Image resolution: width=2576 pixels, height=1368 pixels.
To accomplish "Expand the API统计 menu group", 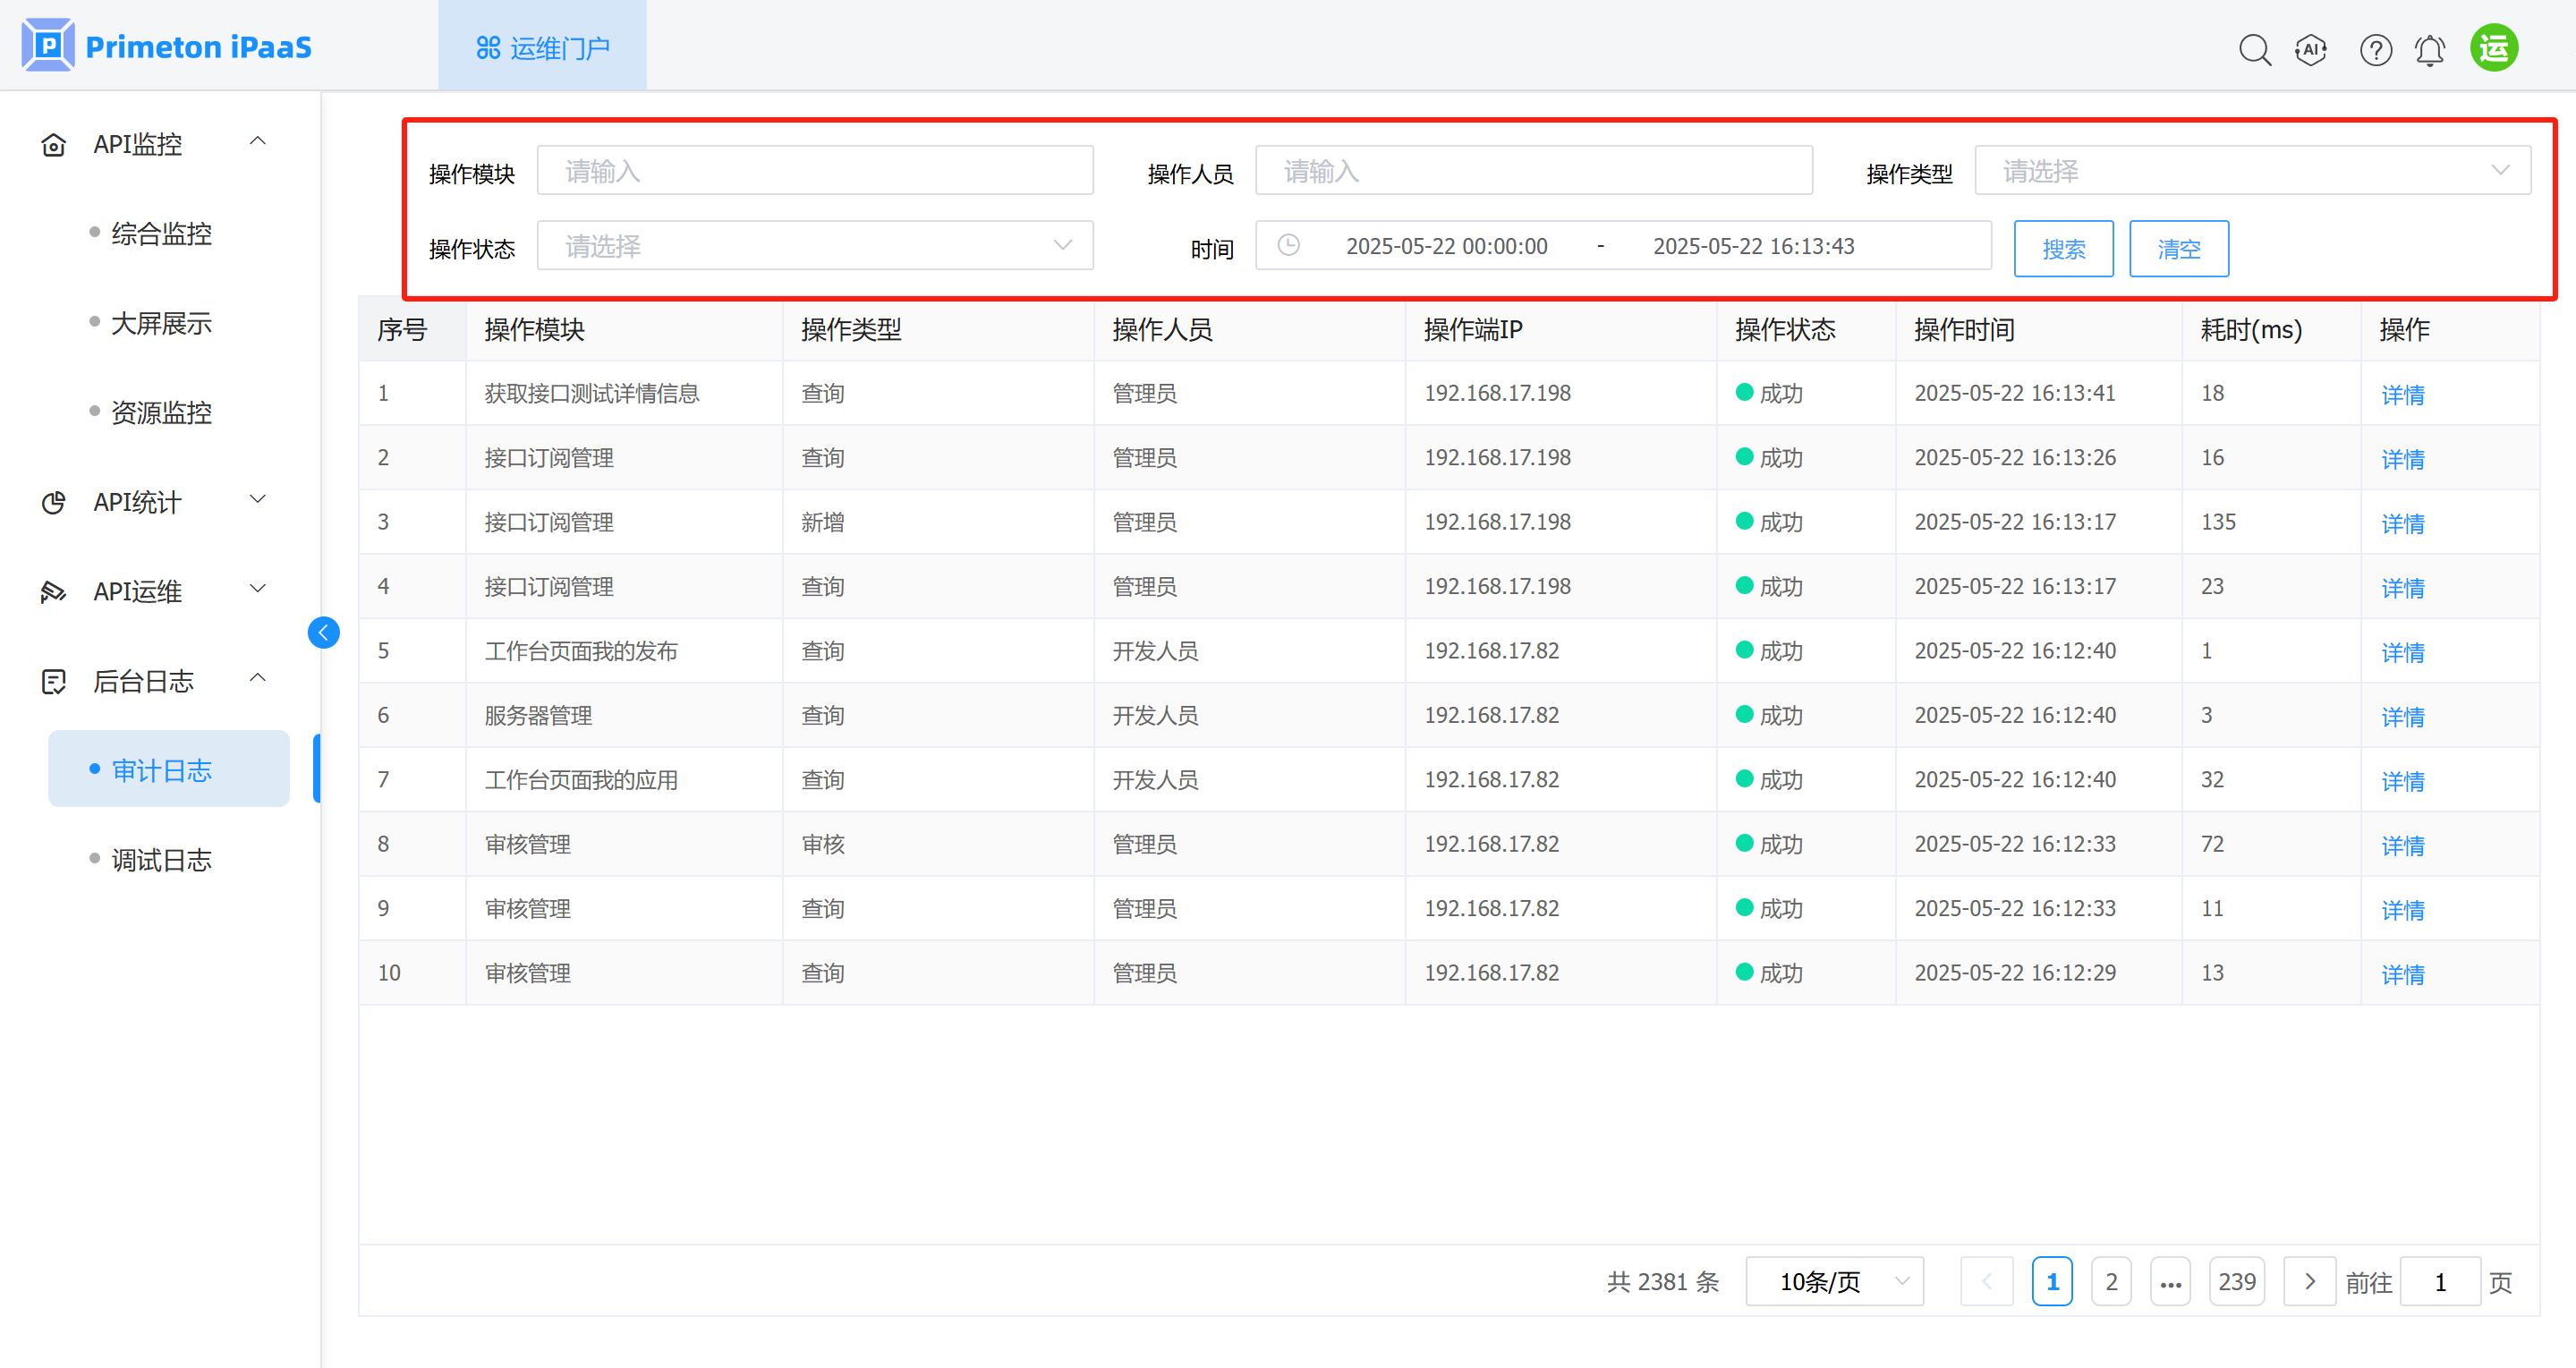I will (x=257, y=500).
